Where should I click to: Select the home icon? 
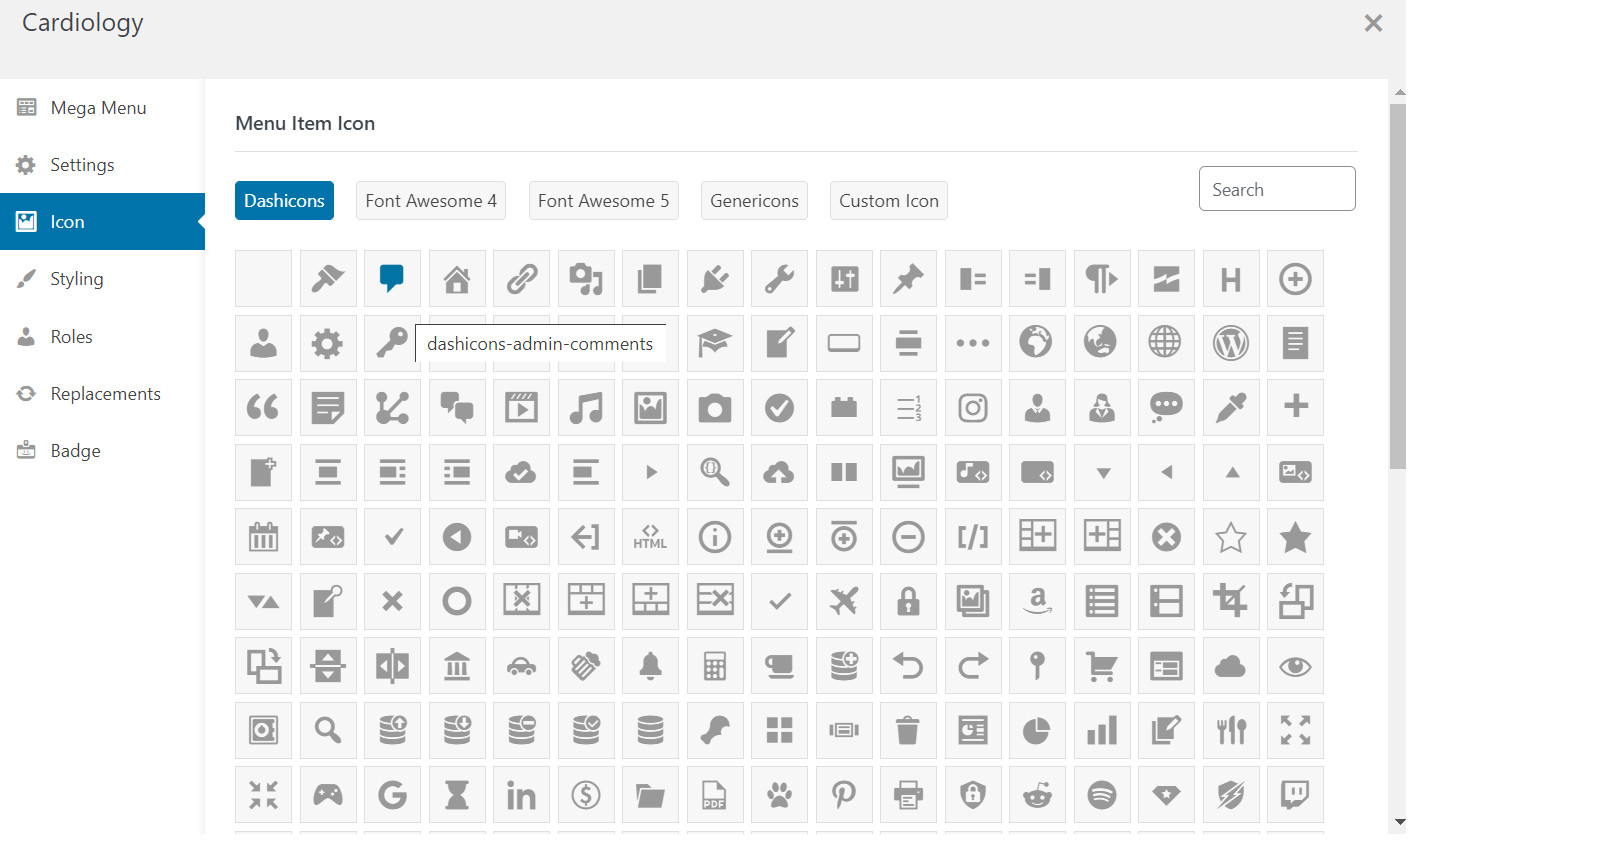tap(457, 279)
